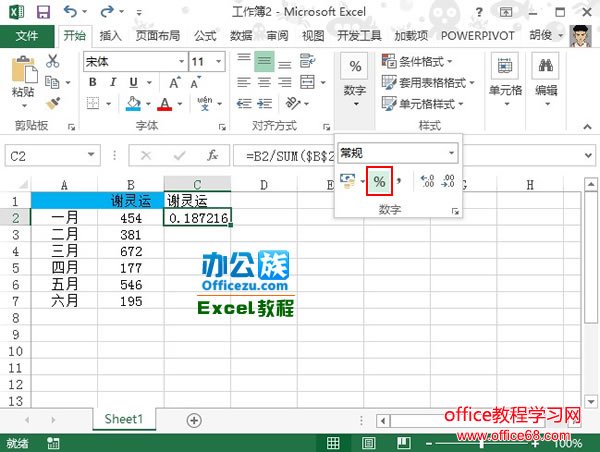The height and width of the screenshot is (452, 600).
Task: Undo the last action
Action: pyautogui.click(x=70, y=12)
